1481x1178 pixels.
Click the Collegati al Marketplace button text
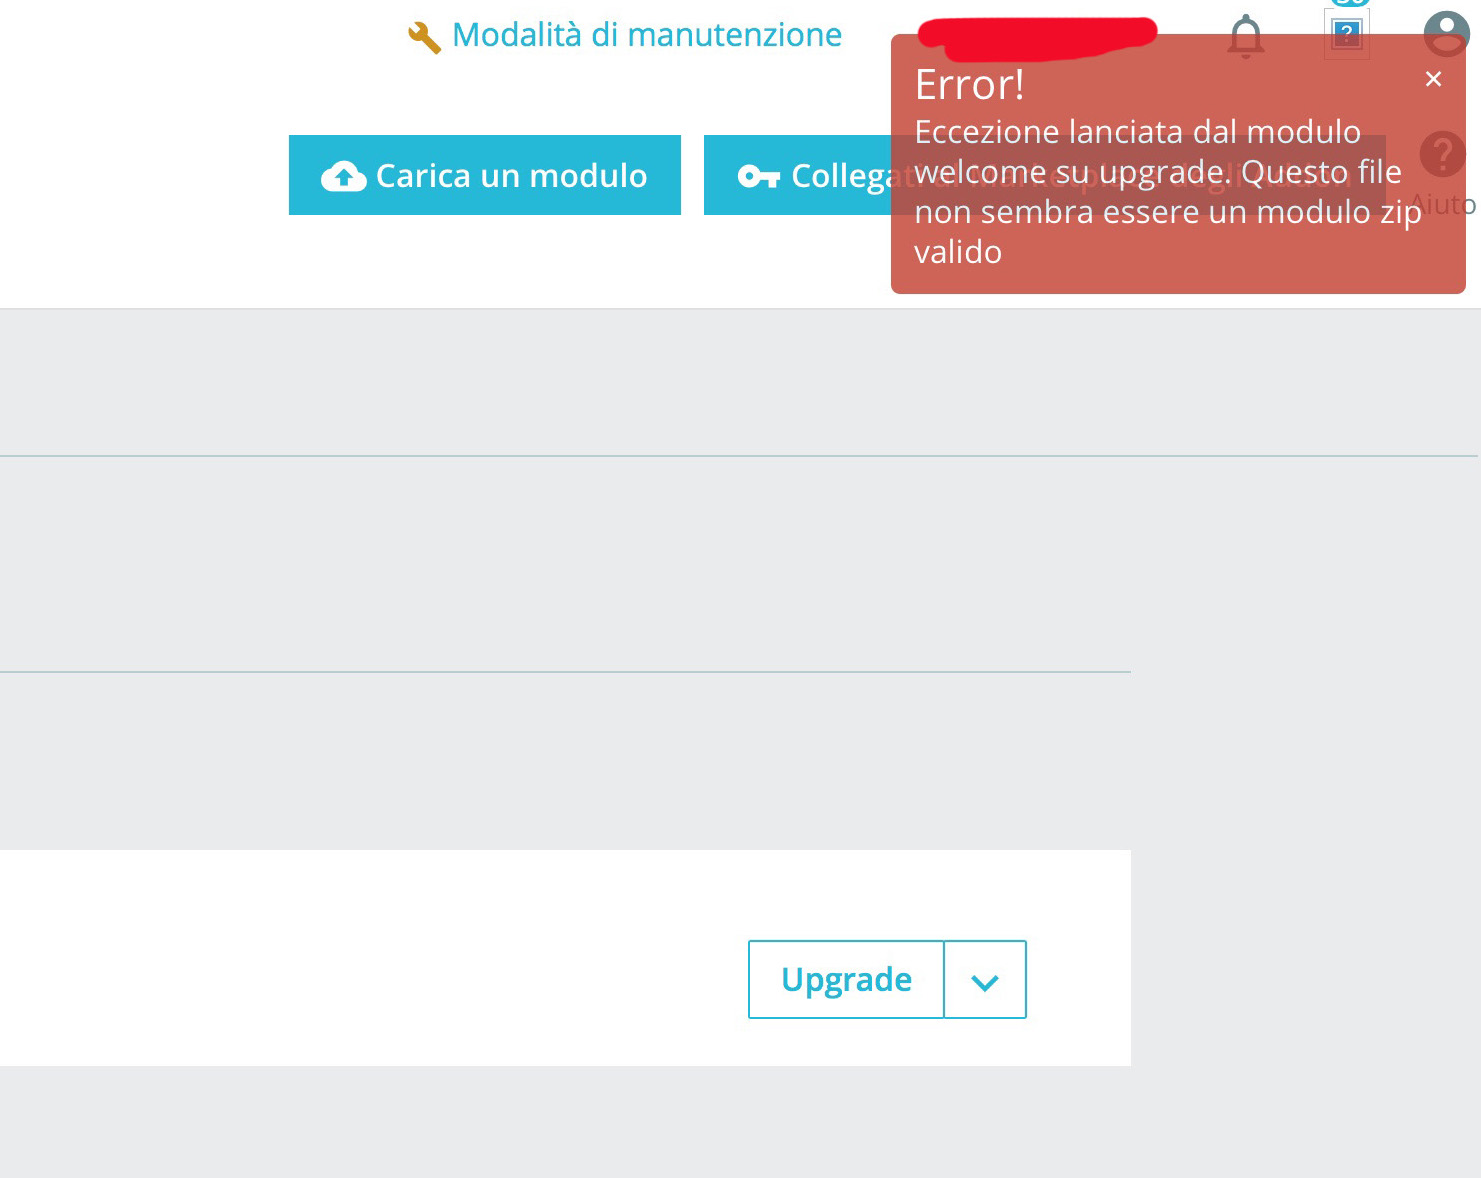[x=1070, y=176]
